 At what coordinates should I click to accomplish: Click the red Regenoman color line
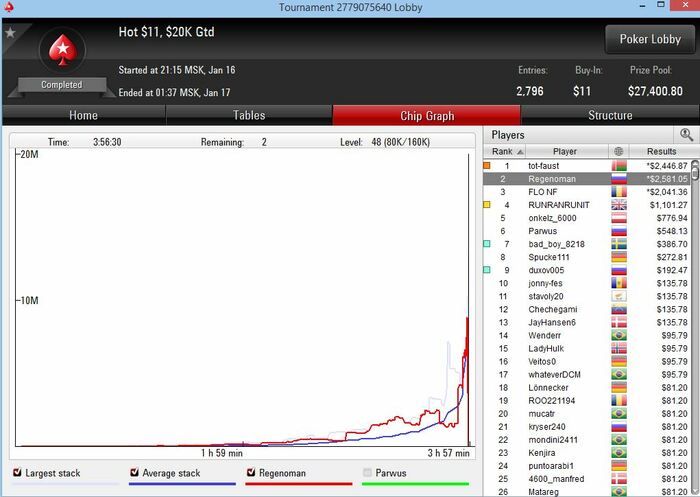(299, 484)
